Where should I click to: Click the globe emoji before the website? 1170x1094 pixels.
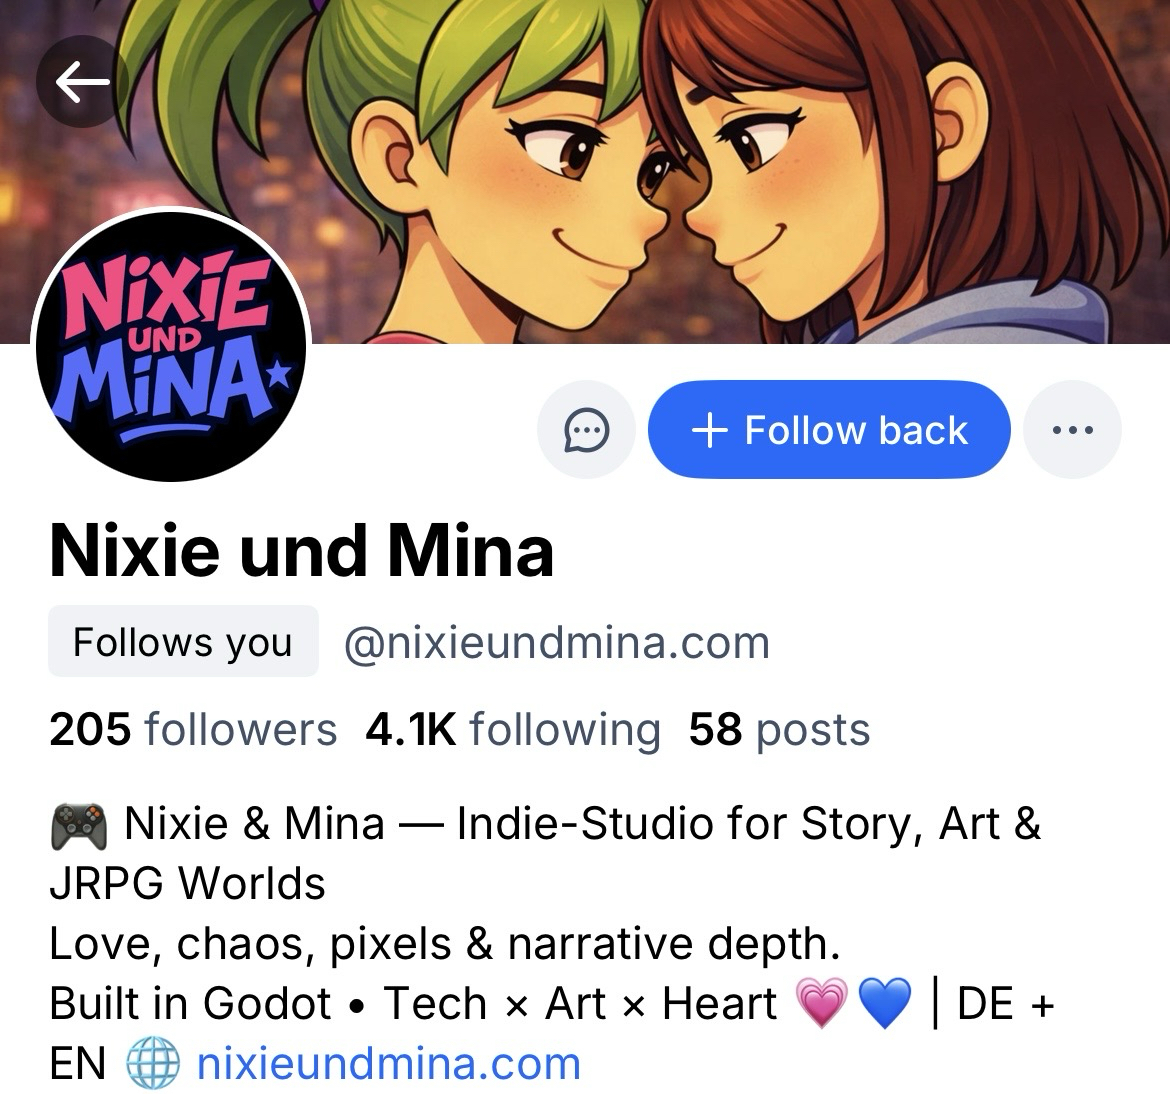click(x=152, y=1063)
